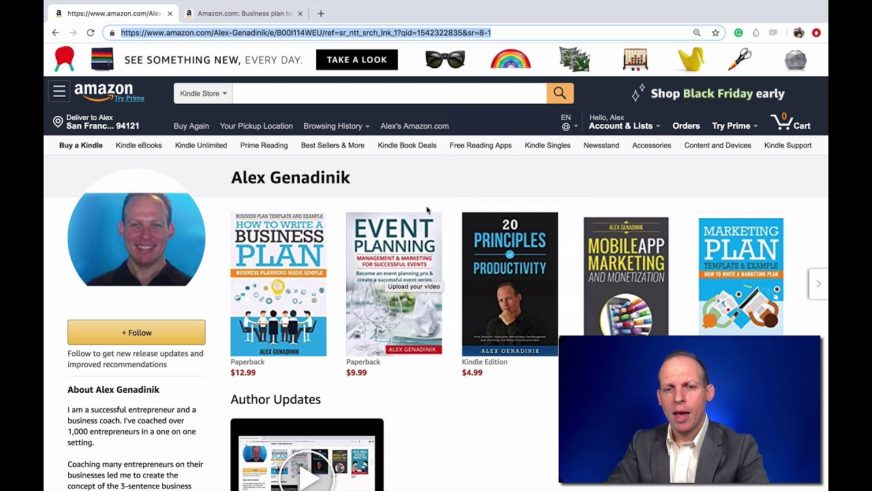Screen dimensions: 872x491
Task: Switch to the Business plan browser tab
Action: (x=244, y=13)
